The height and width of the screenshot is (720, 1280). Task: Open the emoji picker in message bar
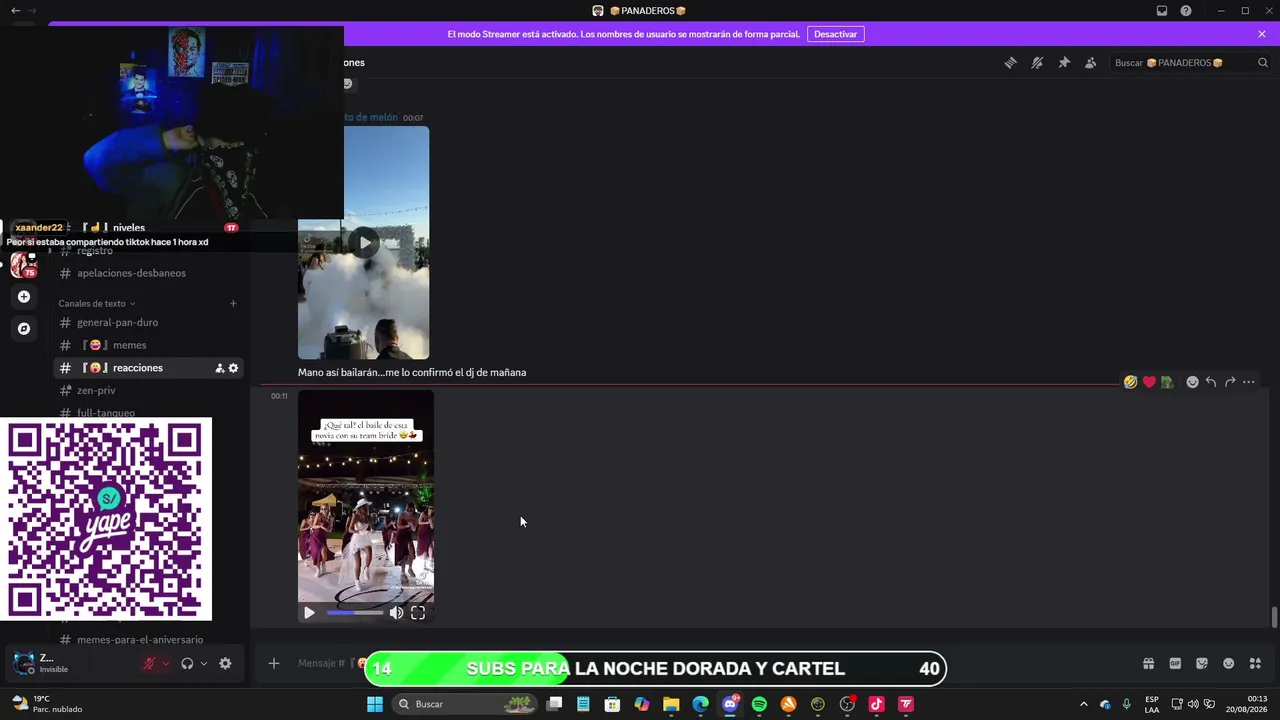click(x=1229, y=663)
